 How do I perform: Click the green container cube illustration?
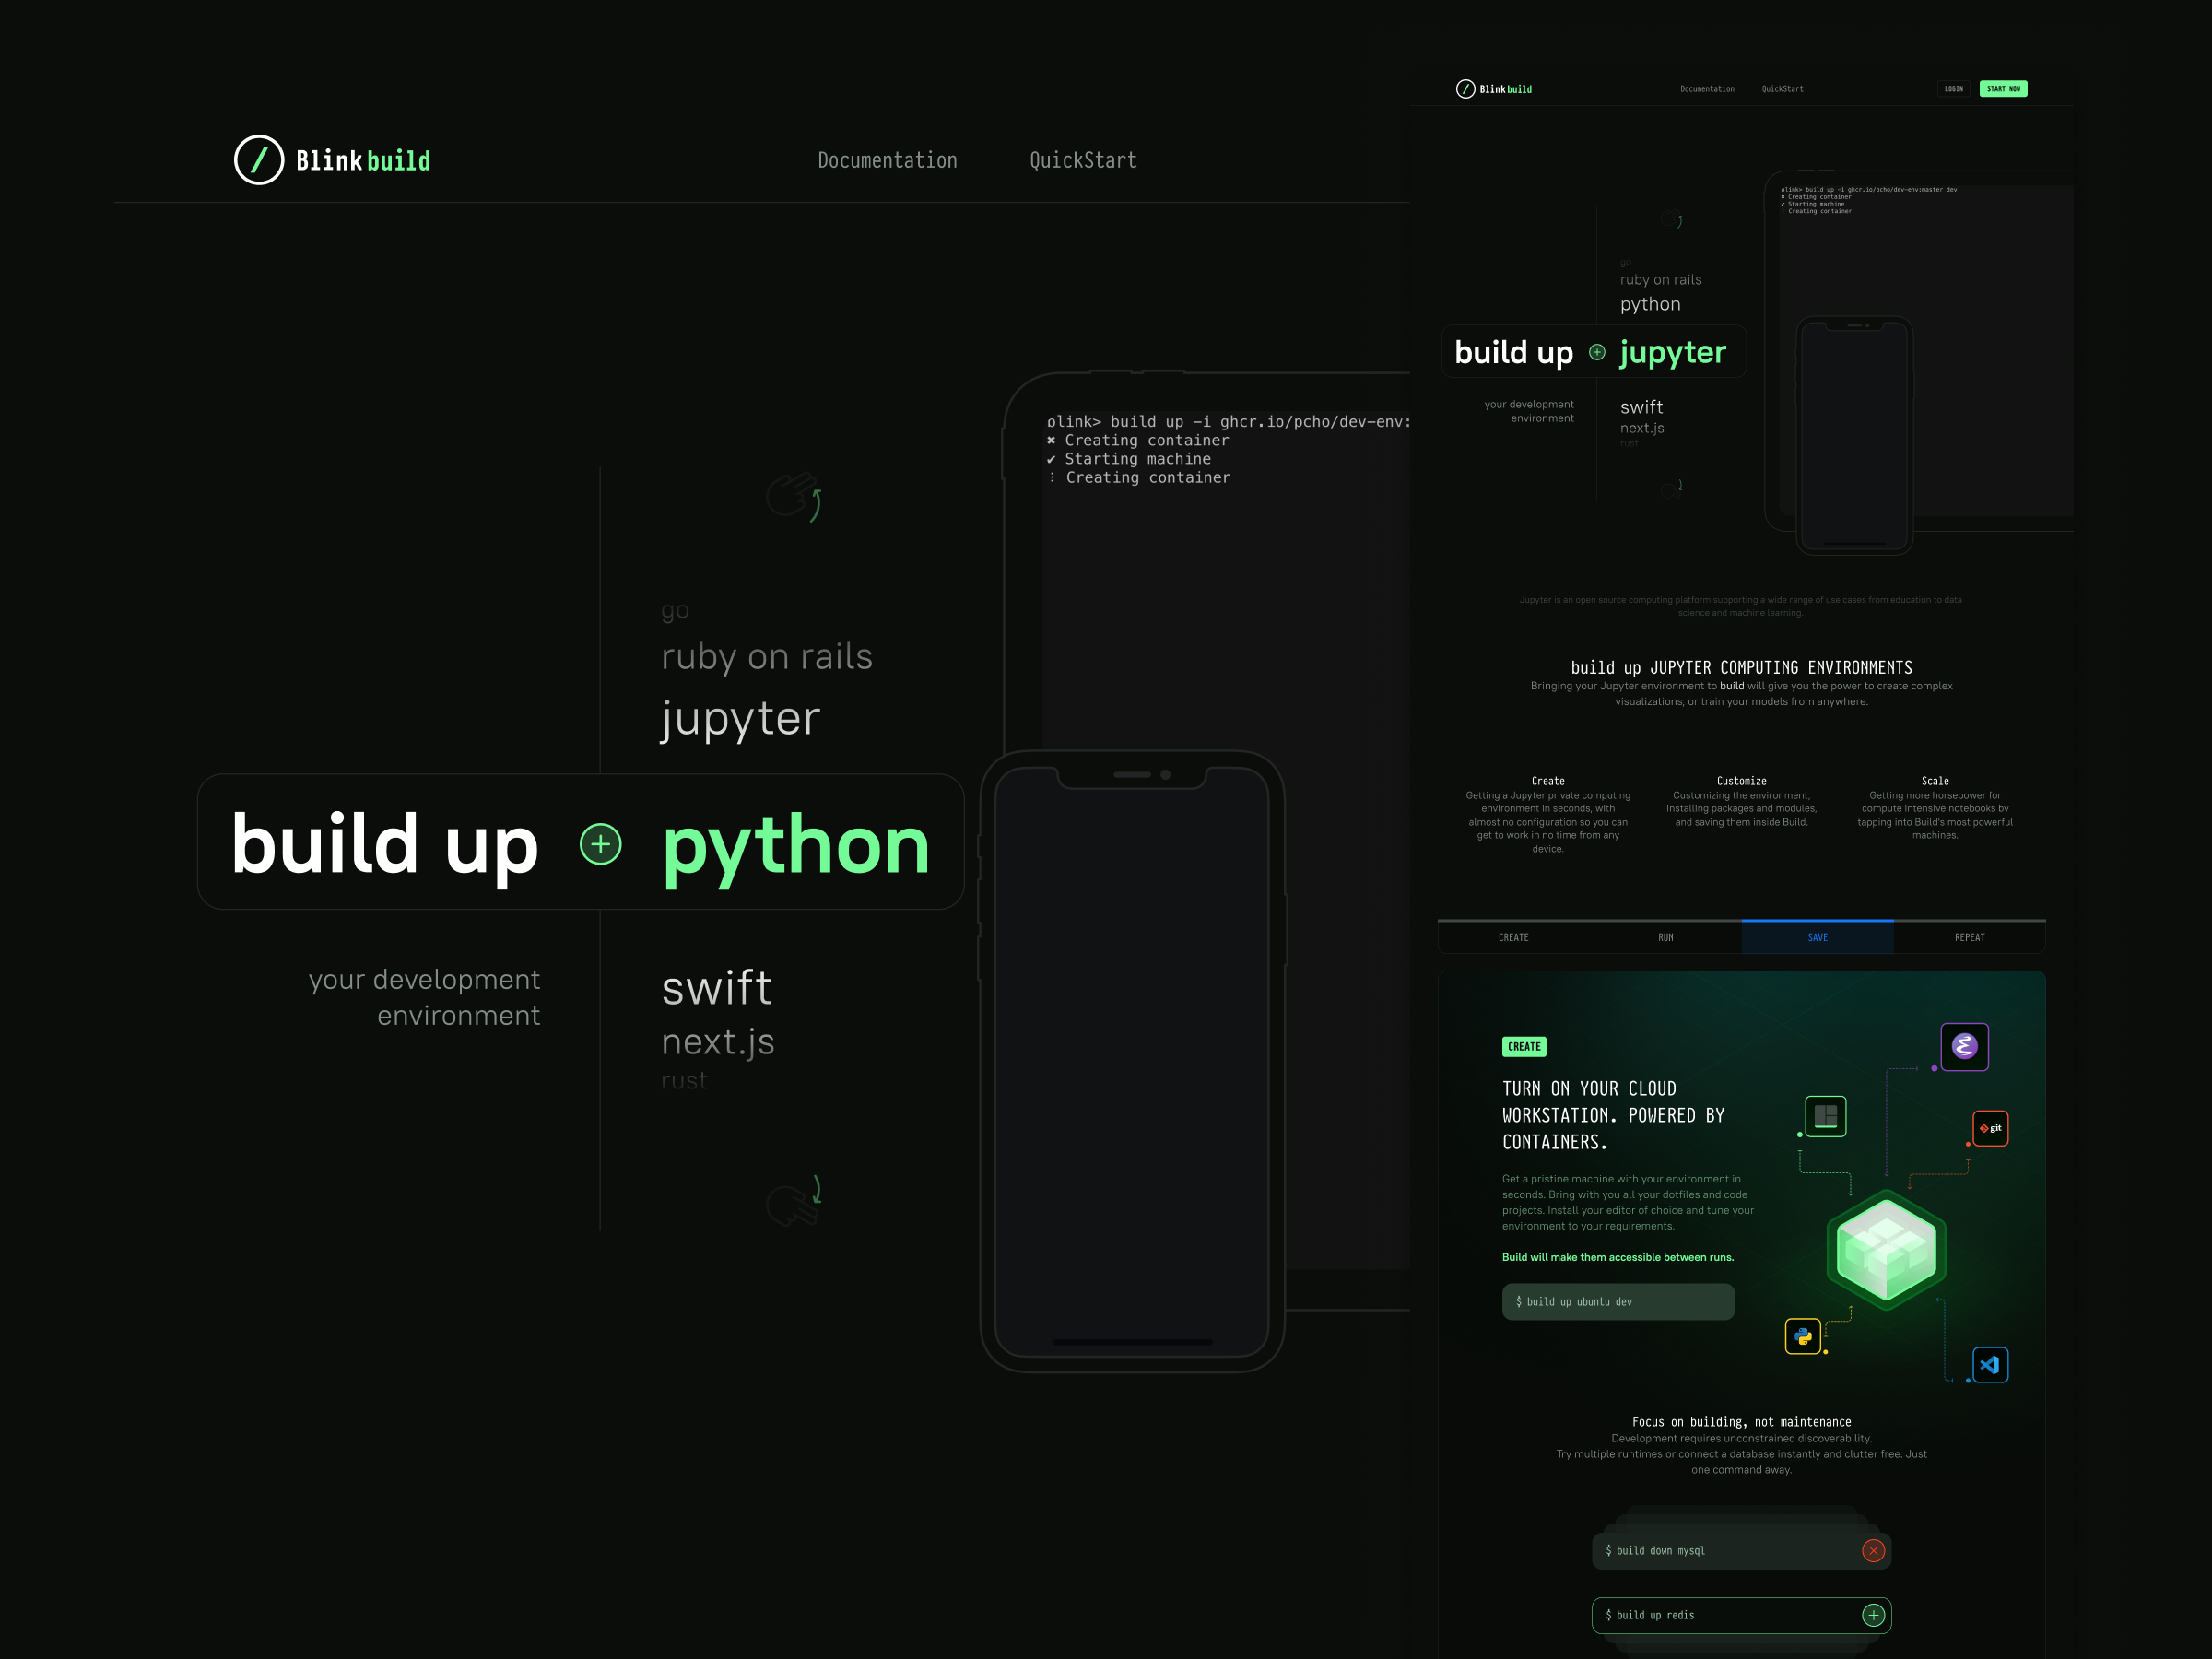click(1886, 1248)
